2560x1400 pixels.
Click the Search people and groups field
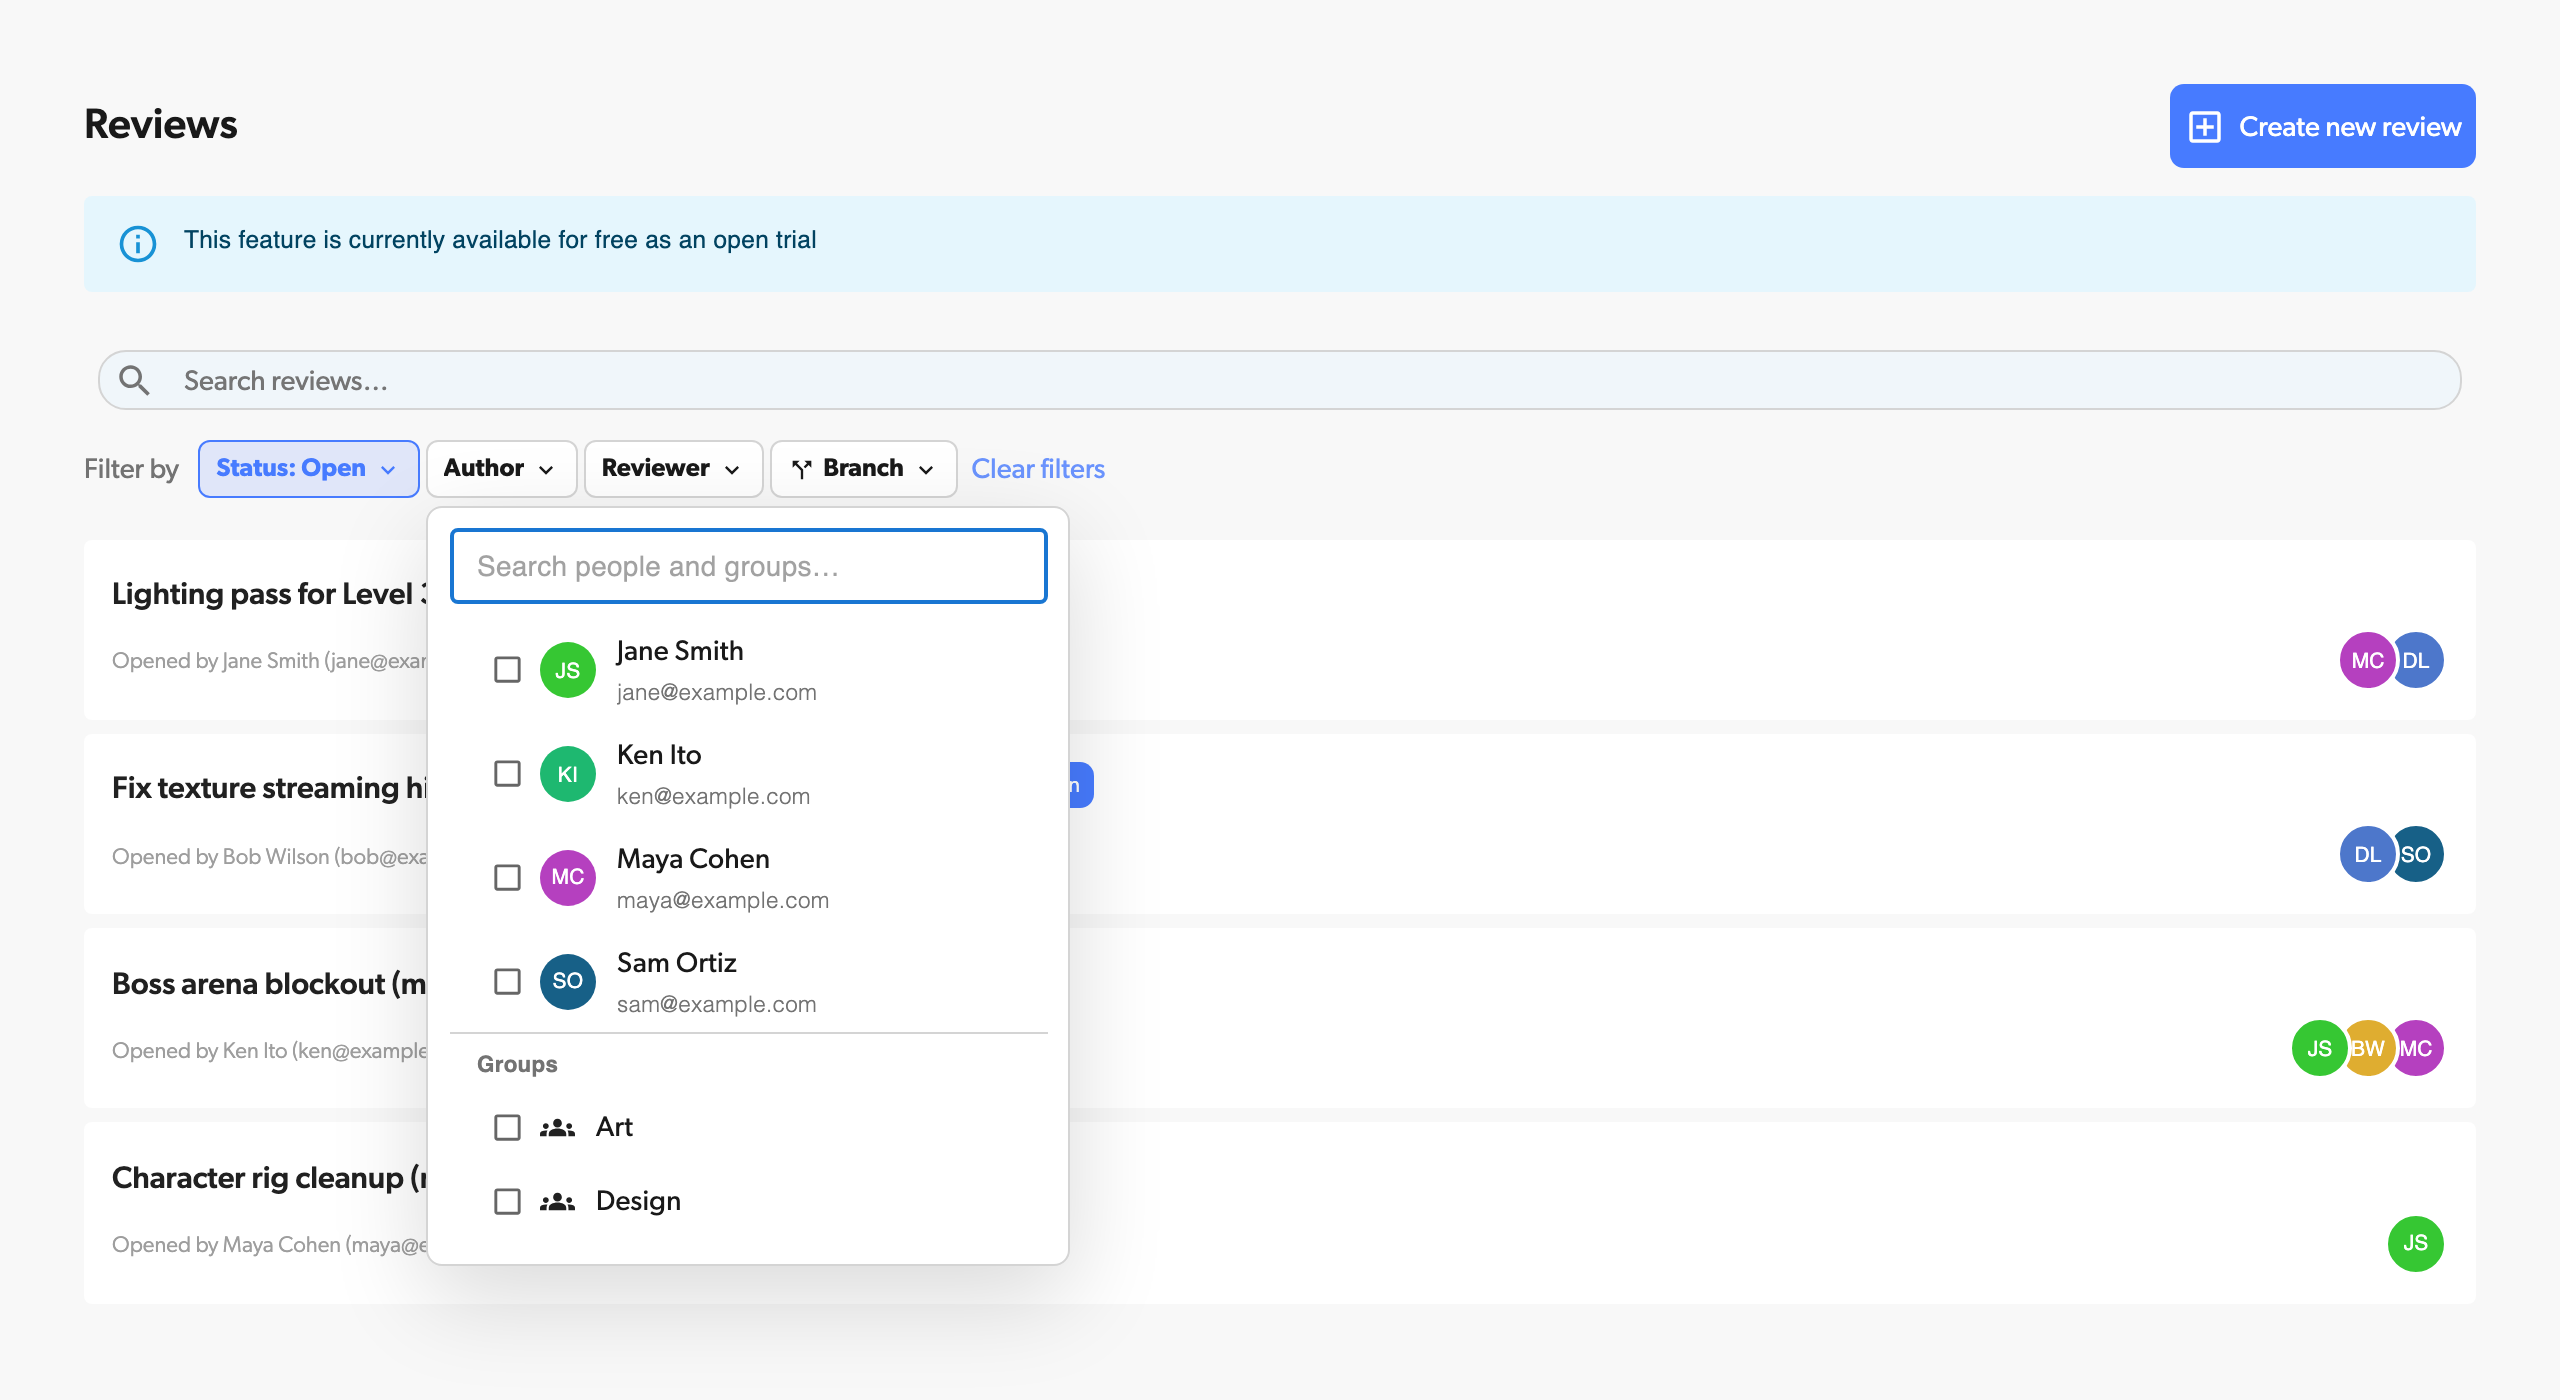(x=749, y=566)
